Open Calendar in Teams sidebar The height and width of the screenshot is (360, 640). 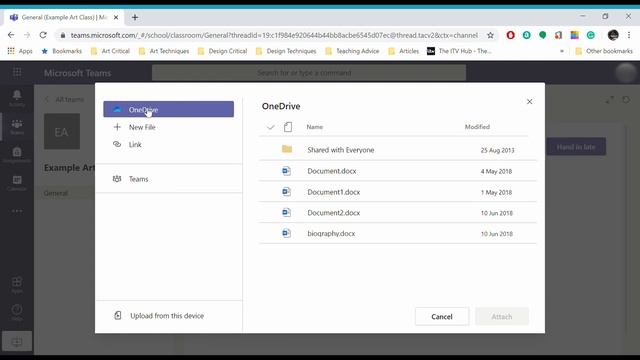(17, 183)
